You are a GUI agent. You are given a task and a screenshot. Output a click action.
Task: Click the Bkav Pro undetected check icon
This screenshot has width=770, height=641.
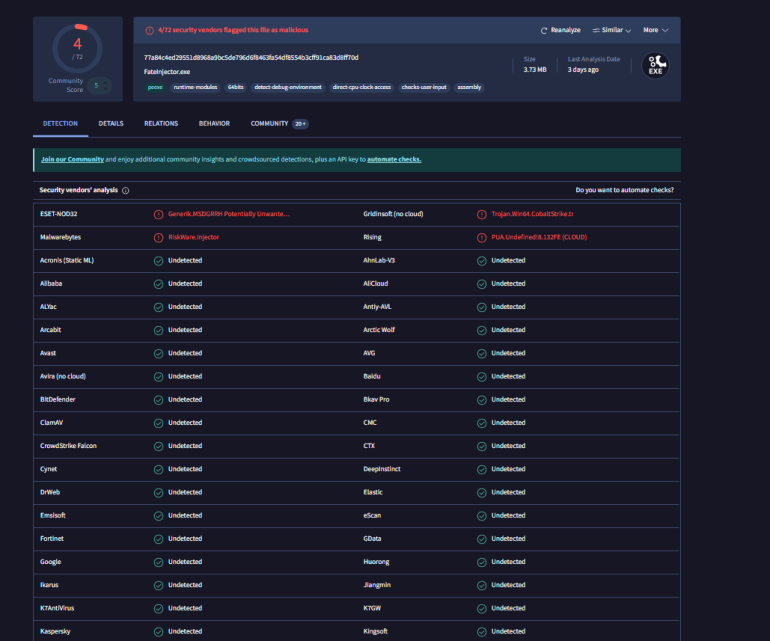click(x=482, y=400)
